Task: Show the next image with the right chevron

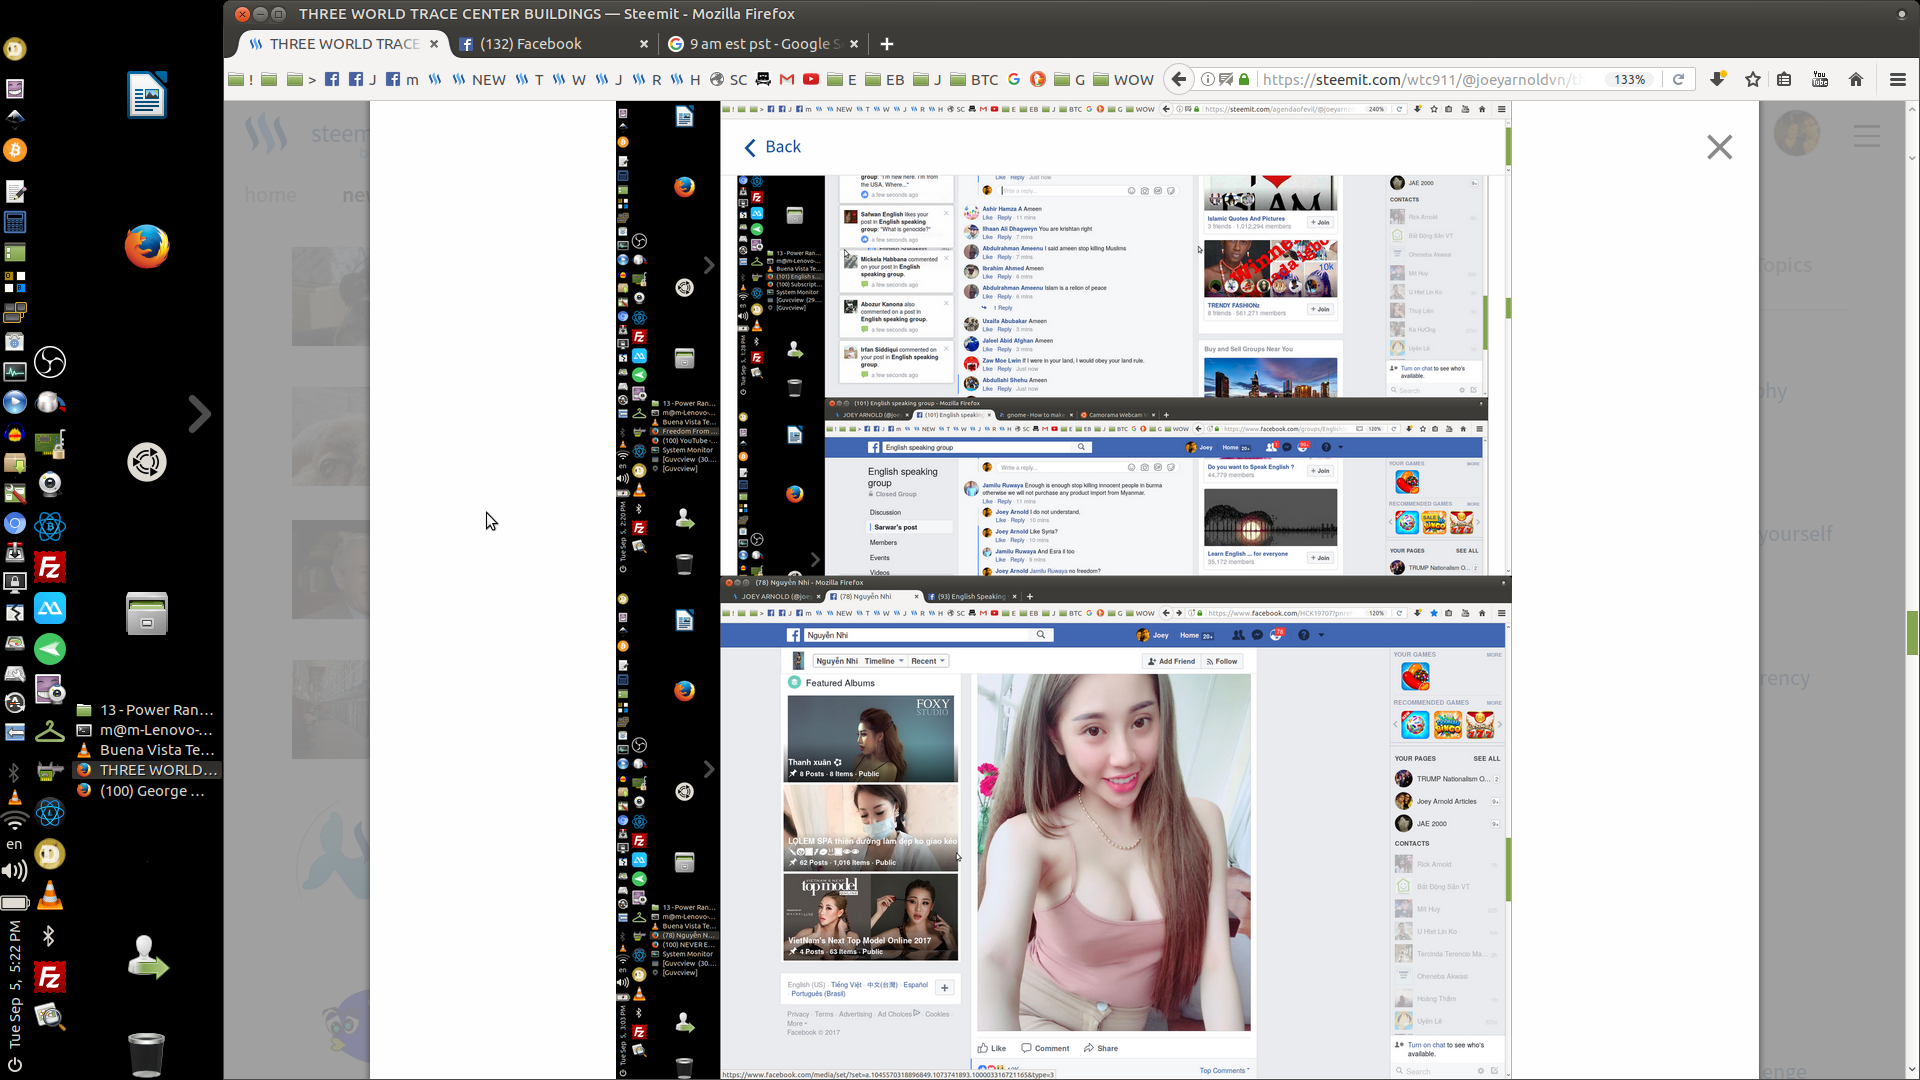Action: pyautogui.click(x=200, y=413)
